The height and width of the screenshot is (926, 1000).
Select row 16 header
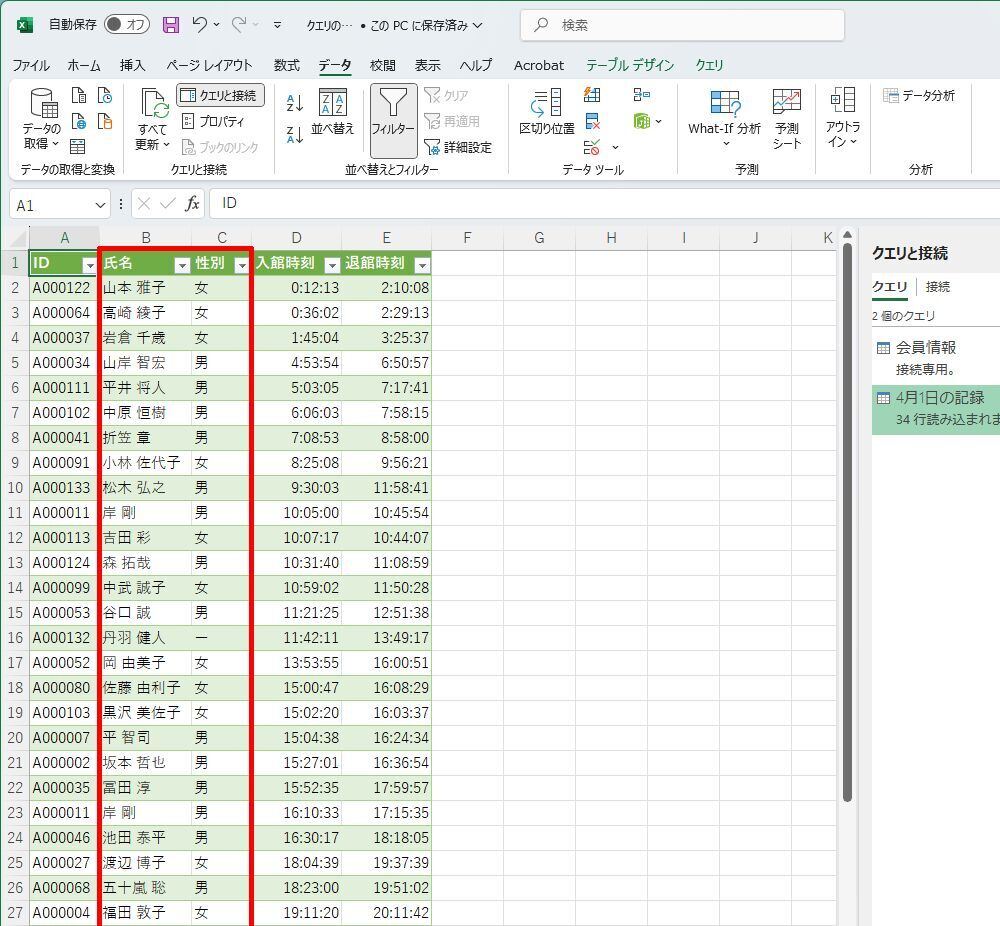[15, 638]
